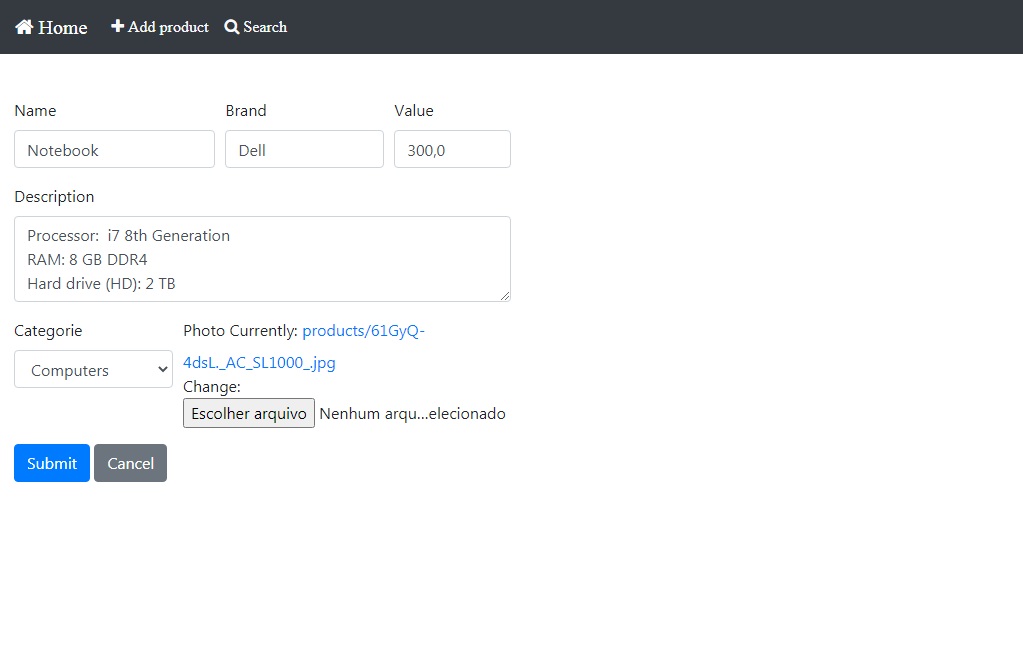Viewport: 1023px width, 655px height.
Task: Click the Value field with 300,0
Action: [x=452, y=148]
